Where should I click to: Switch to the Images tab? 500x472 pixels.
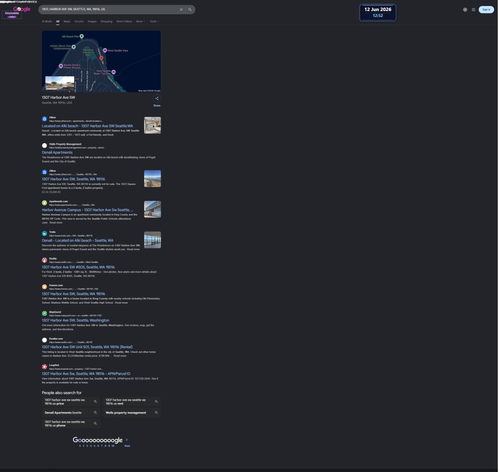92,21
